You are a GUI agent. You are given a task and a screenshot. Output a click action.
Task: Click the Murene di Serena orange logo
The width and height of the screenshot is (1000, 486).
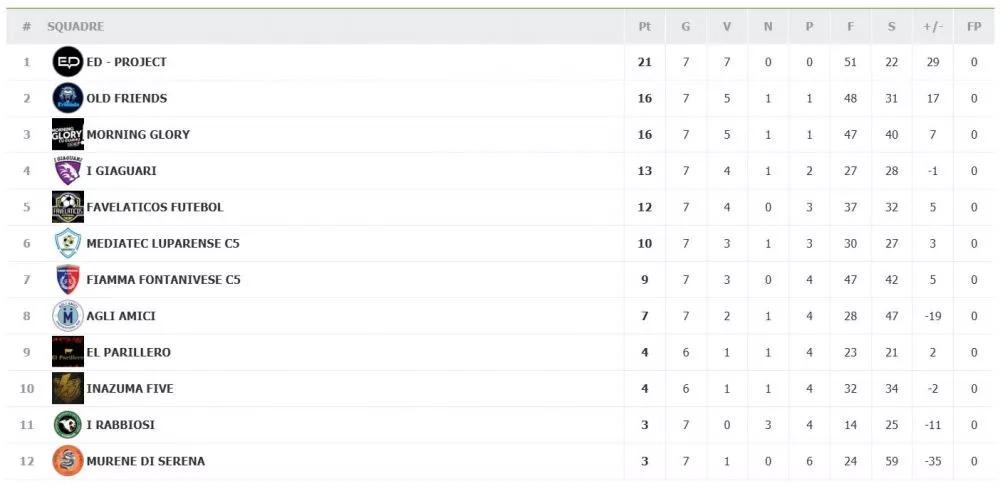(x=68, y=460)
